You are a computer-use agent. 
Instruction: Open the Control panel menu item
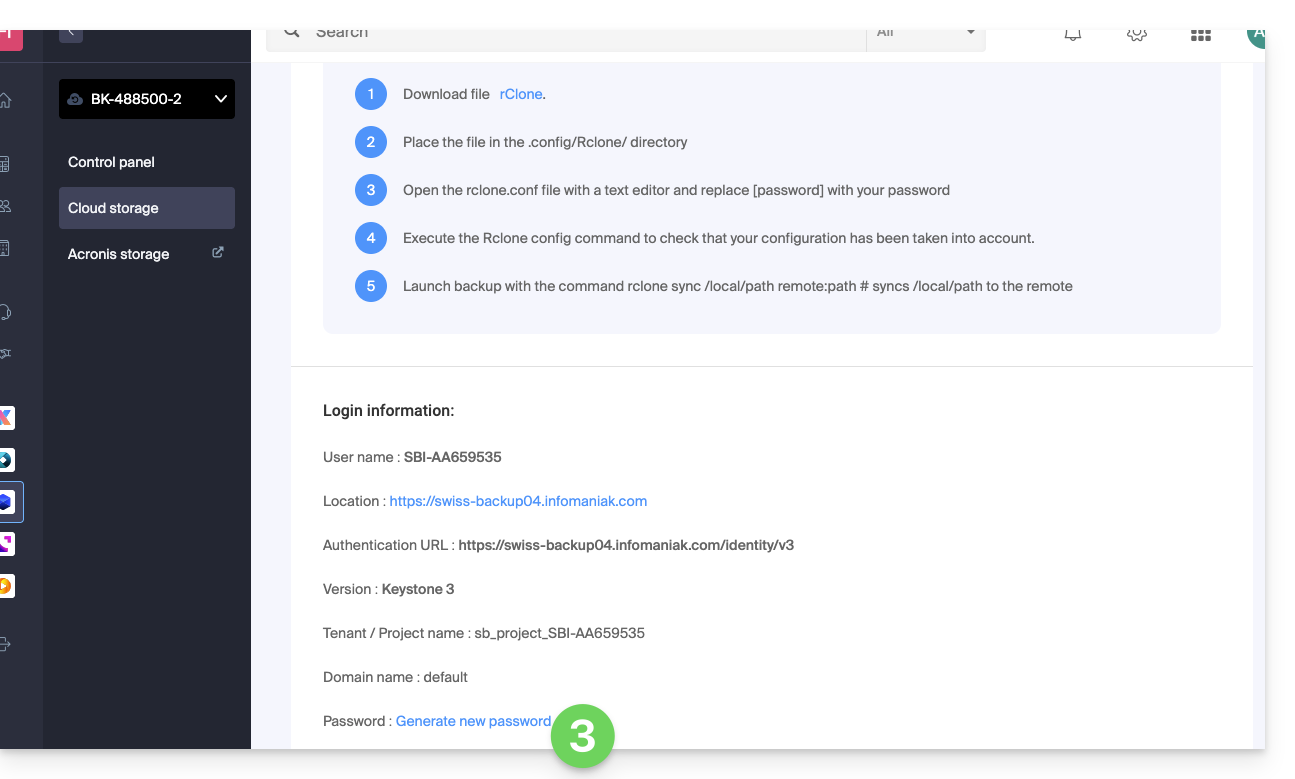[111, 162]
